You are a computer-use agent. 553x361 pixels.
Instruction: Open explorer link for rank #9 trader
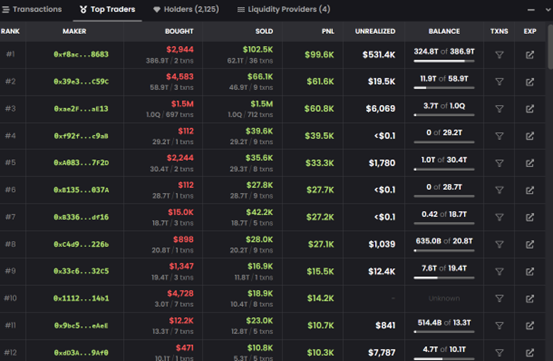[530, 271]
